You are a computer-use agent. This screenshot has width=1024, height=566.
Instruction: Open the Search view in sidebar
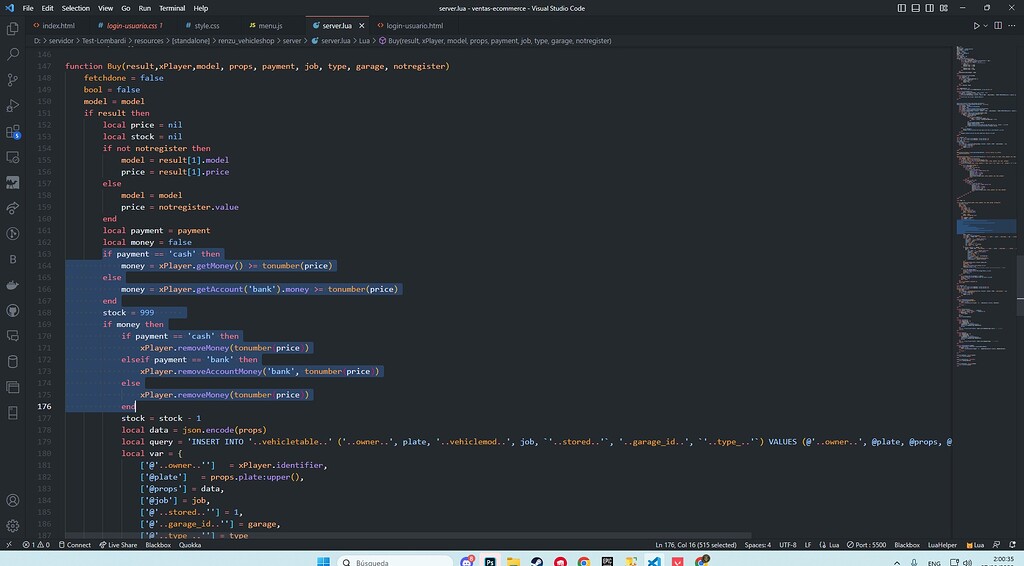click(13, 54)
